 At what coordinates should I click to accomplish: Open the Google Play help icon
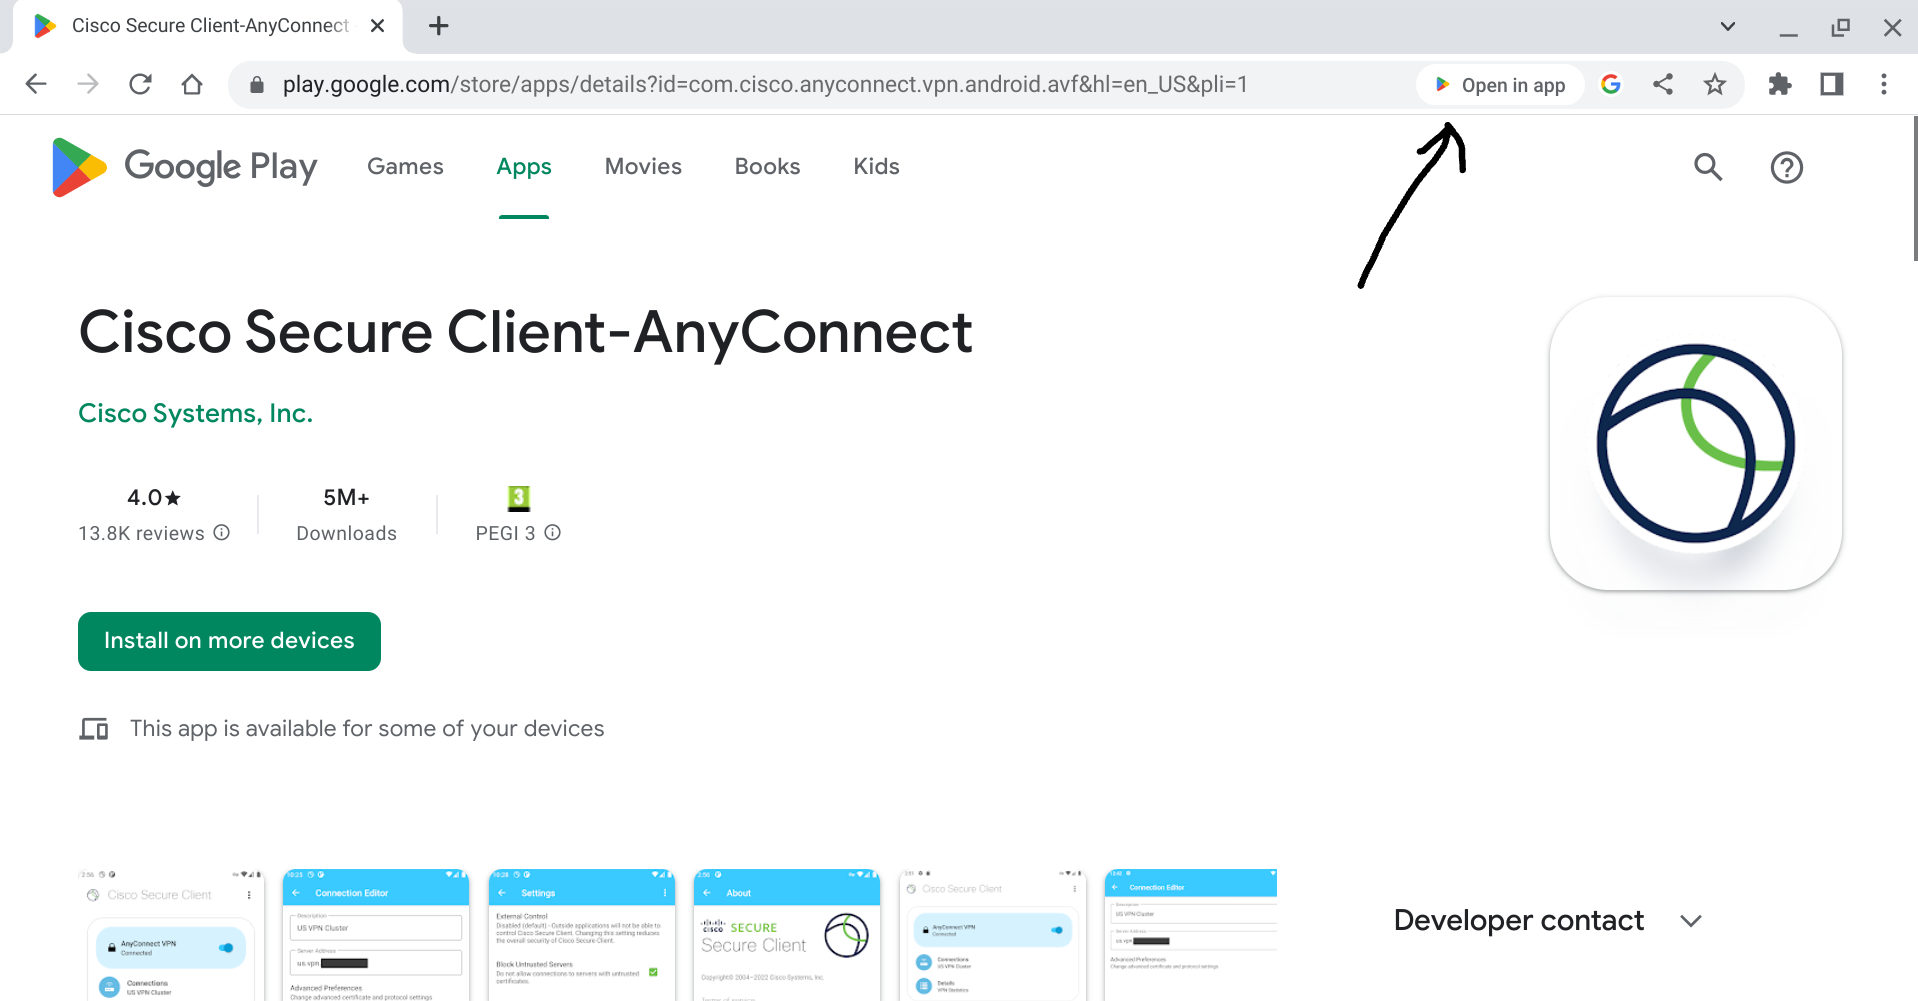pos(1787,167)
